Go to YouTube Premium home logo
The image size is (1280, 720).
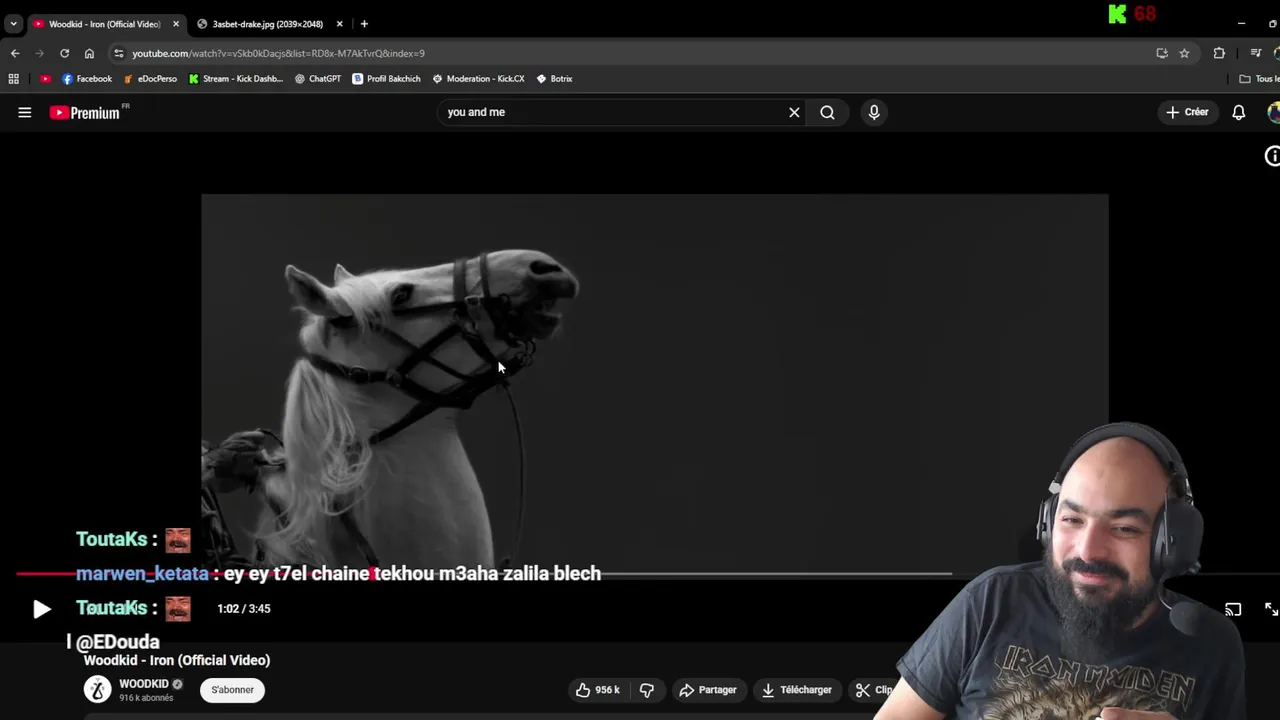click(86, 113)
